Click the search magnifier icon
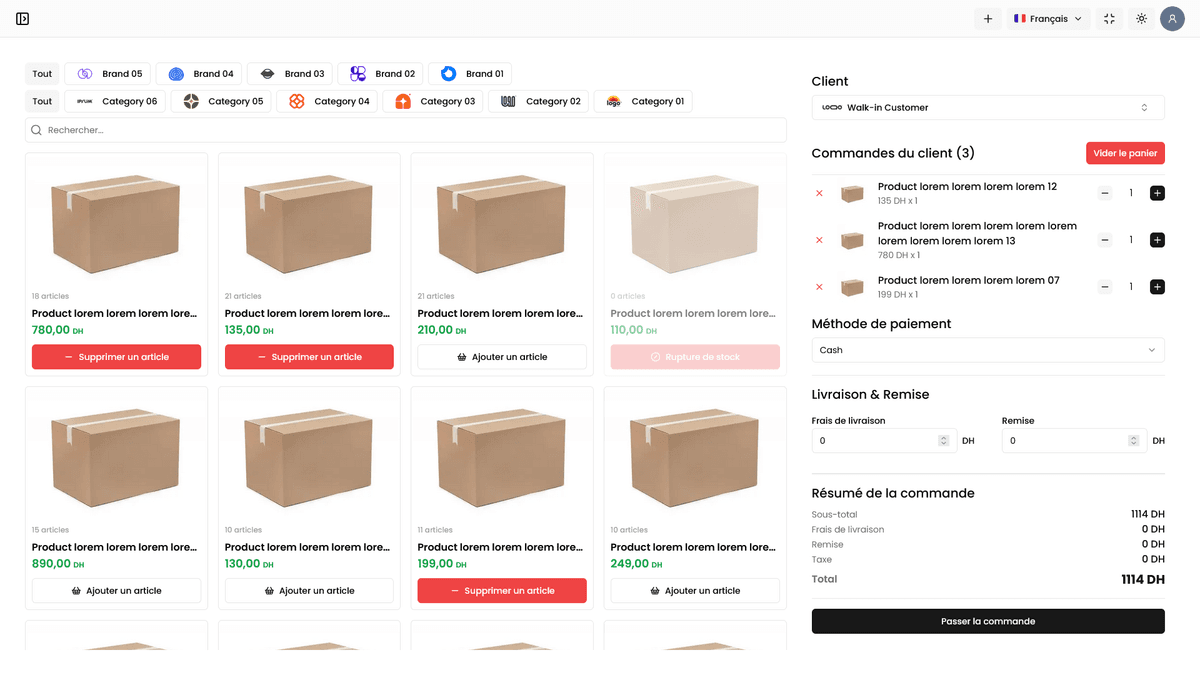 click(x=37, y=130)
